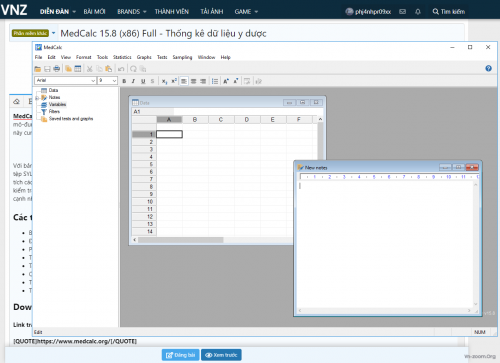500x363 pixels.
Task: Click the messages envelope icon
Action: click(x=403, y=12)
